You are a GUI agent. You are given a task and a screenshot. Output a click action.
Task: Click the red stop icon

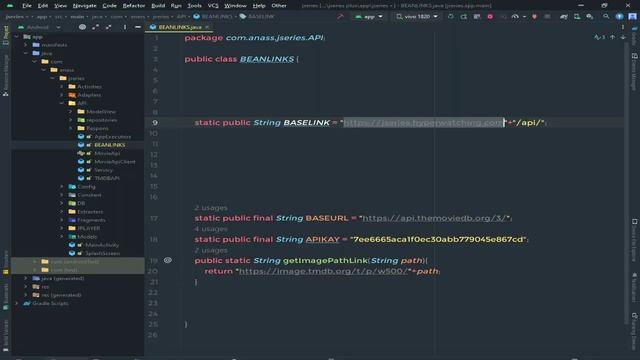click(x=534, y=17)
